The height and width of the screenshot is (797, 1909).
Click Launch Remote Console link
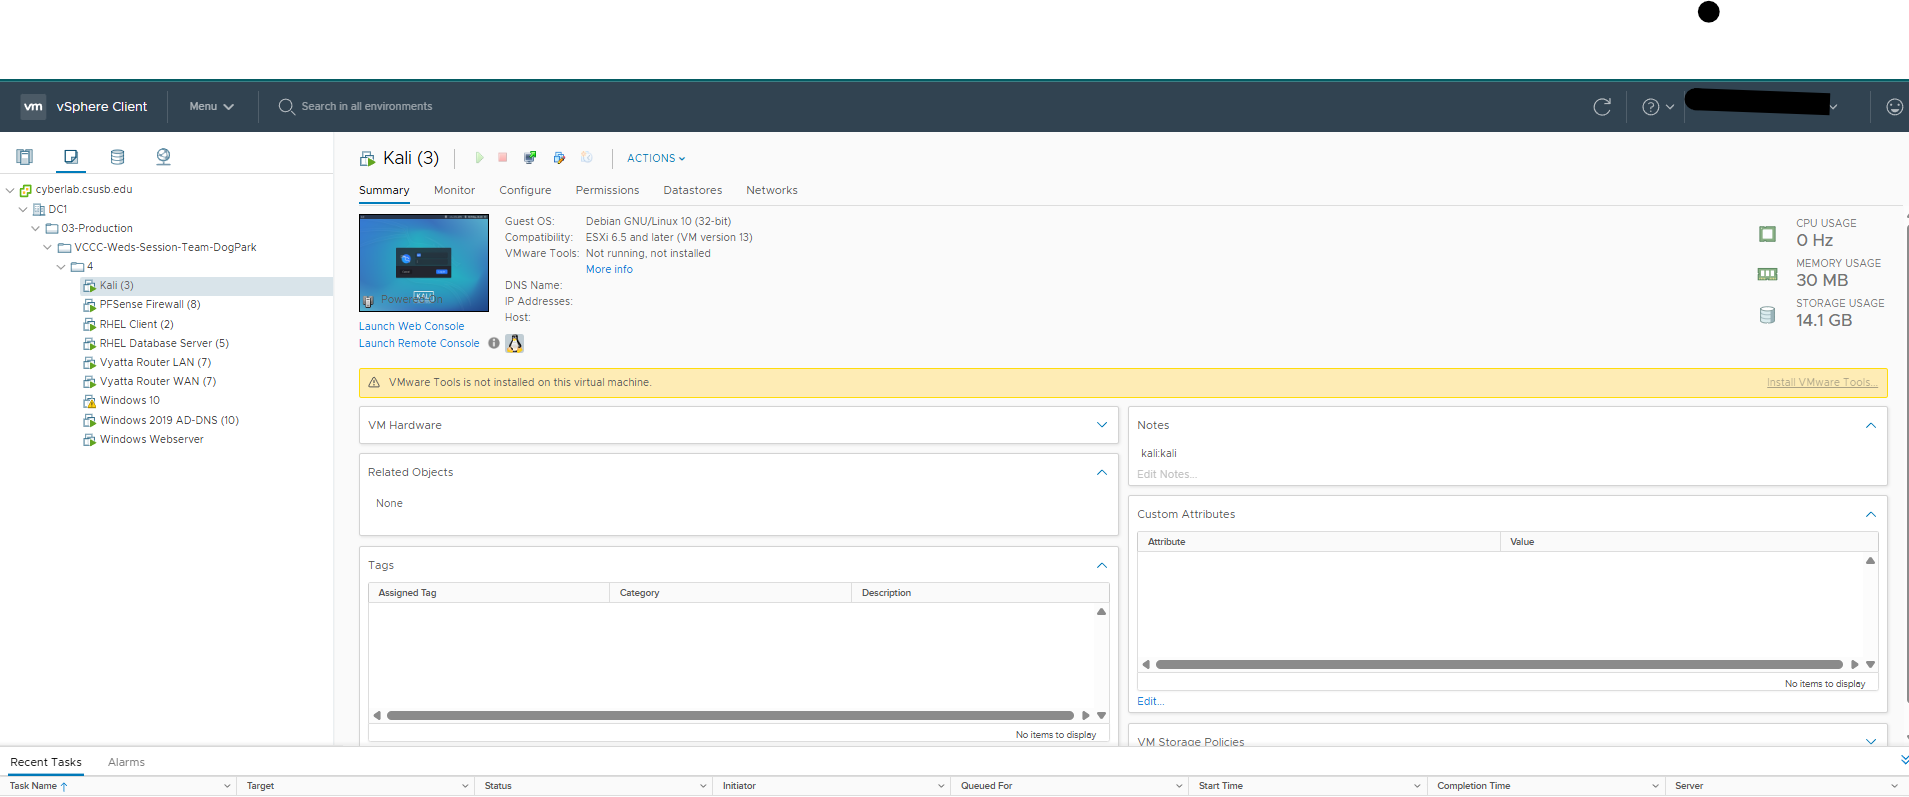(x=419, y=343)
